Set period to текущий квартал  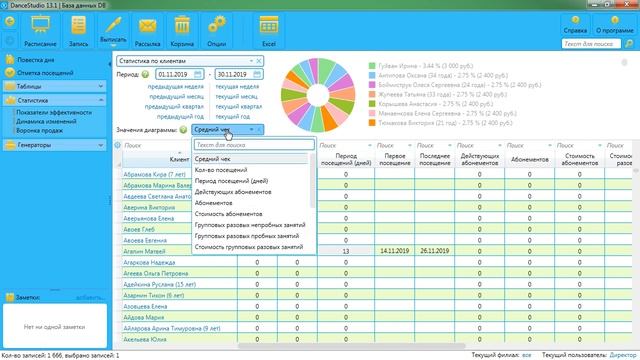(x=239, y=107)
